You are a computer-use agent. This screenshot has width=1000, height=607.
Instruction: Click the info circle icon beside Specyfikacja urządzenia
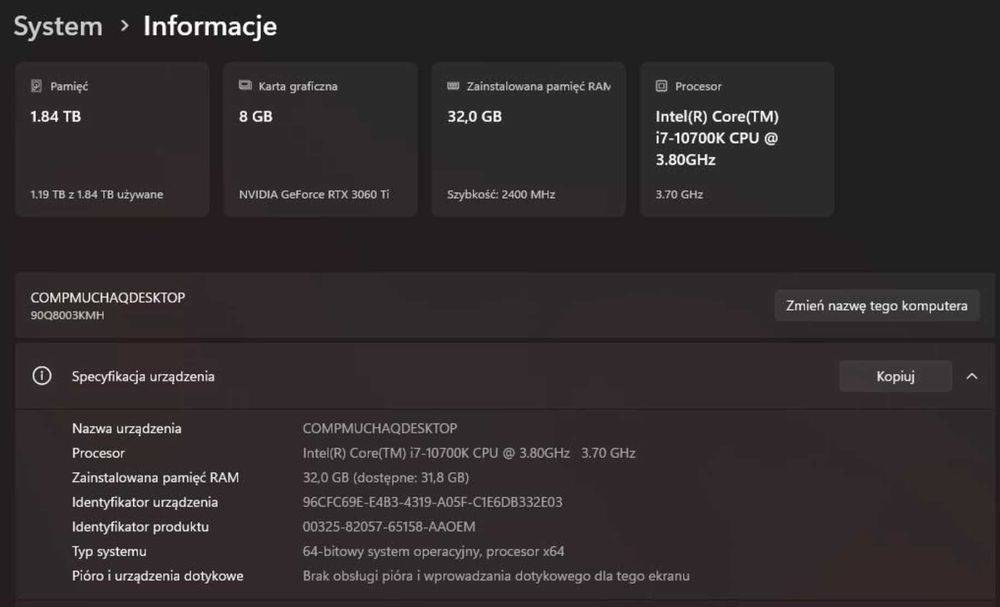pos(42,376)
